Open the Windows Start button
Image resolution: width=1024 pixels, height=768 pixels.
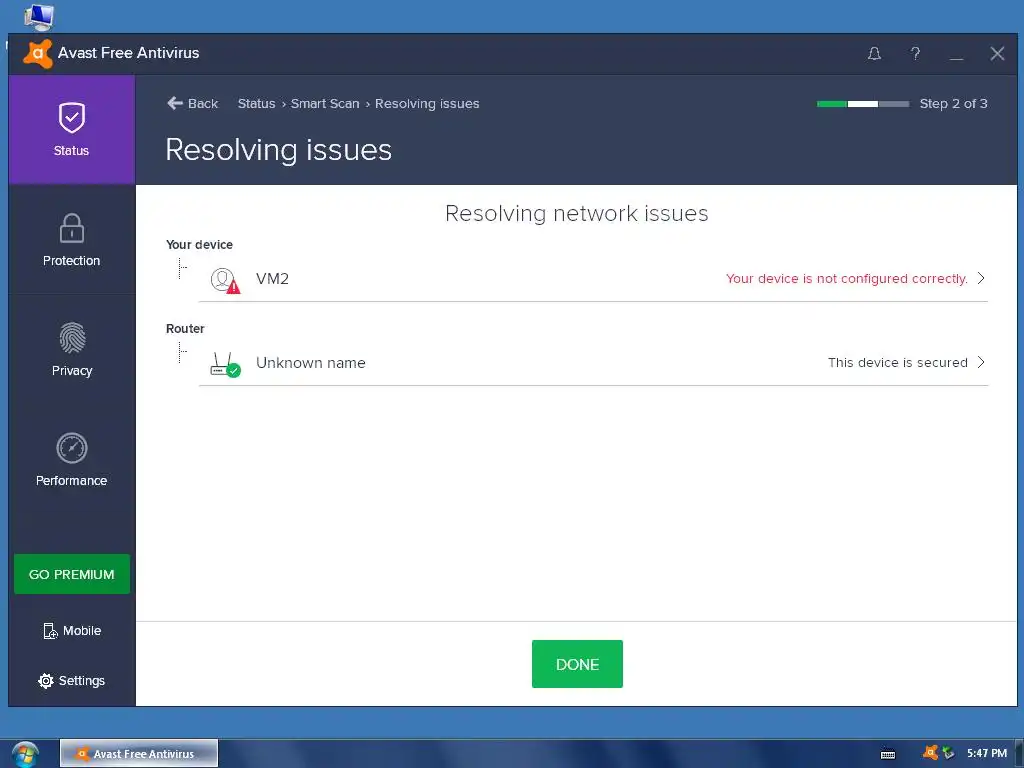[x=25, y=755]
